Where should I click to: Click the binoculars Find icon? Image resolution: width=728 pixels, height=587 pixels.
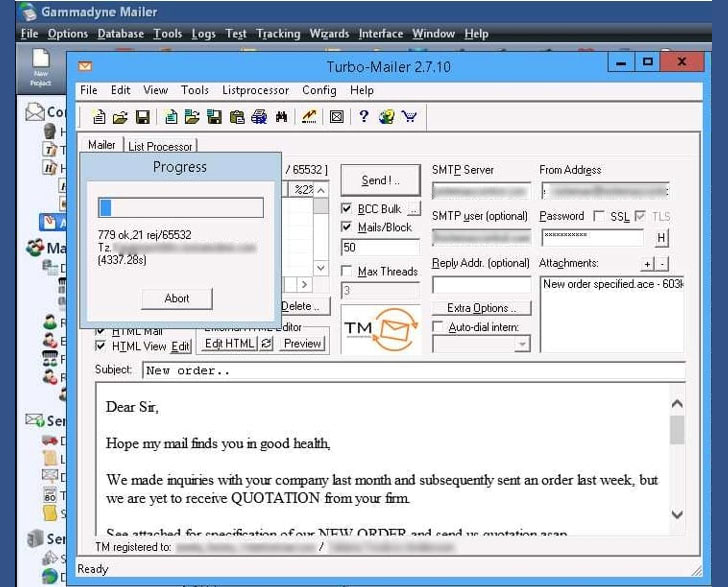point(281,117)
